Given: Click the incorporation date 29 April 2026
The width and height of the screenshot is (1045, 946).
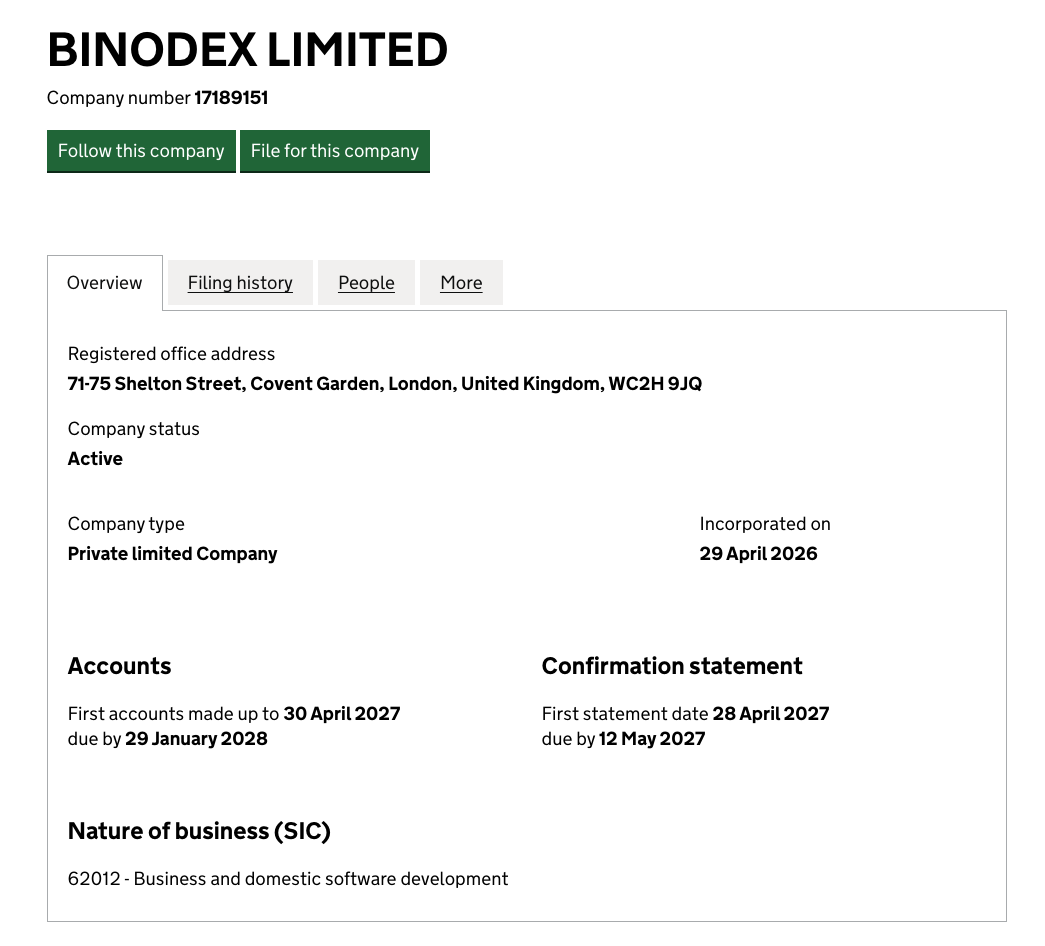Looking at the screenshot, I should click(x=758, y=554).
